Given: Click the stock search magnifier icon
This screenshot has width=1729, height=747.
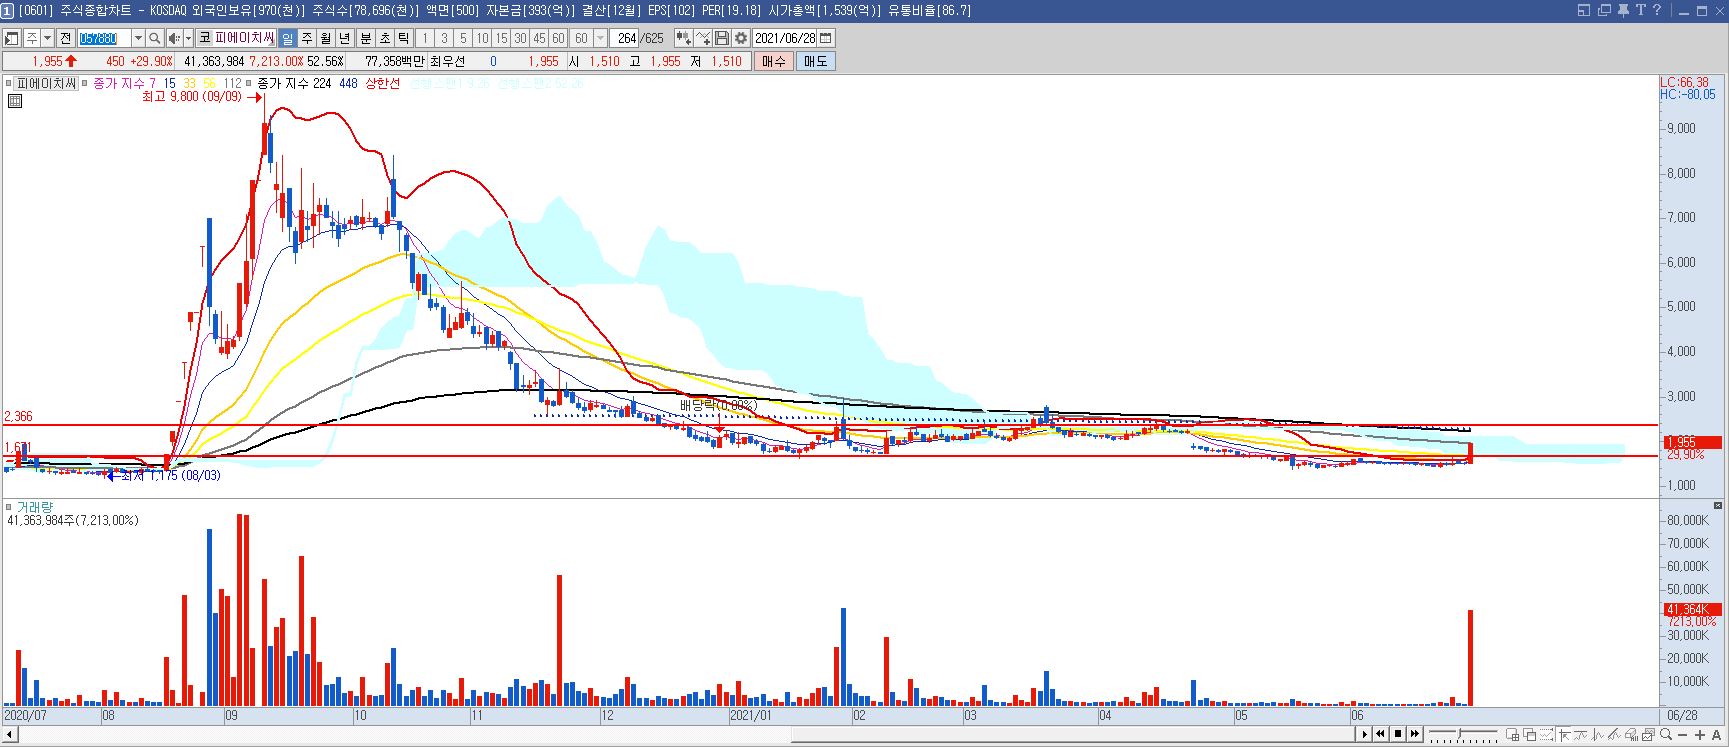Looking at the screenshot, I should tap(155, 38).
